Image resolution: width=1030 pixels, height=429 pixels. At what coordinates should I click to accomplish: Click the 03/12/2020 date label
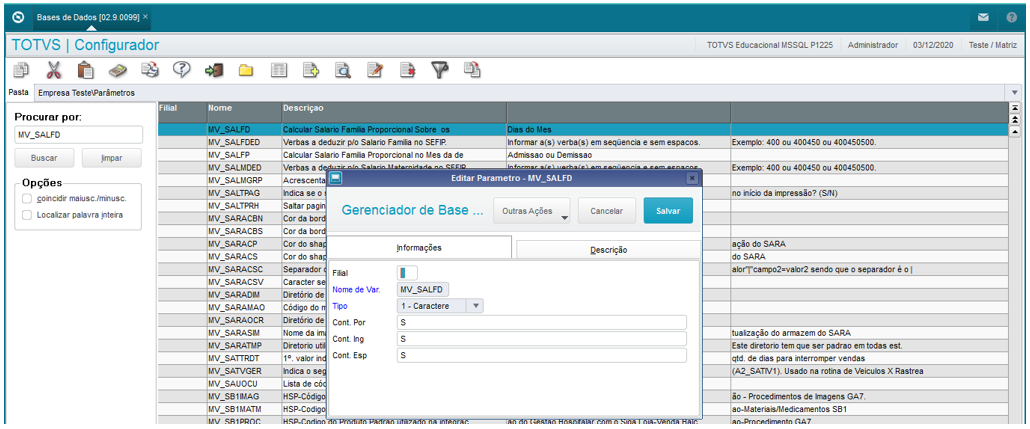(x=933, y=45)
